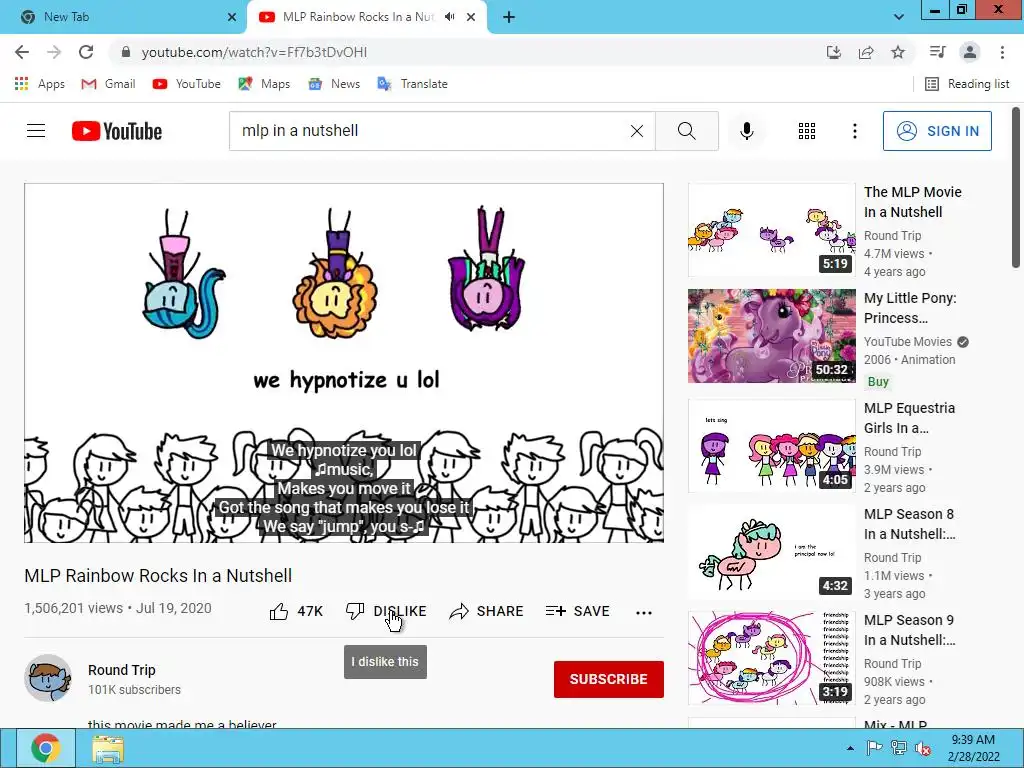Screen dimensions: 1024x768
Task: Open YouTube bookmark in bookmarks bar
Action: pos(186,84)
